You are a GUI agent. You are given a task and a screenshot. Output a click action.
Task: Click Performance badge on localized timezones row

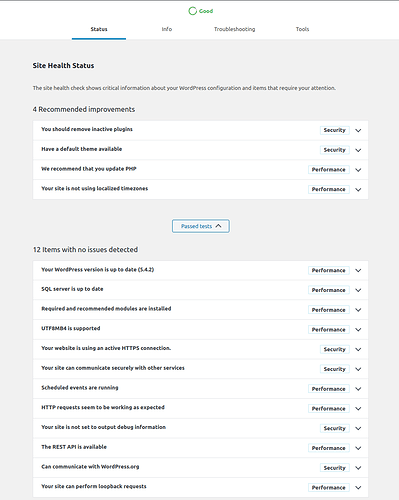329,189
